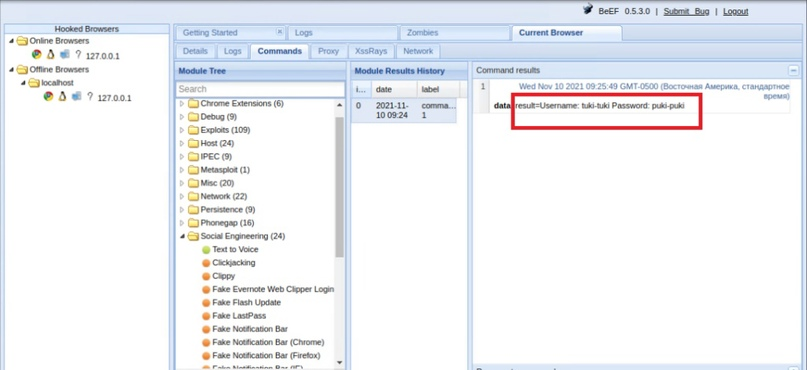Expand the Debug (9) folder
This screenshot has width=807, height=370.
[182, 117]
